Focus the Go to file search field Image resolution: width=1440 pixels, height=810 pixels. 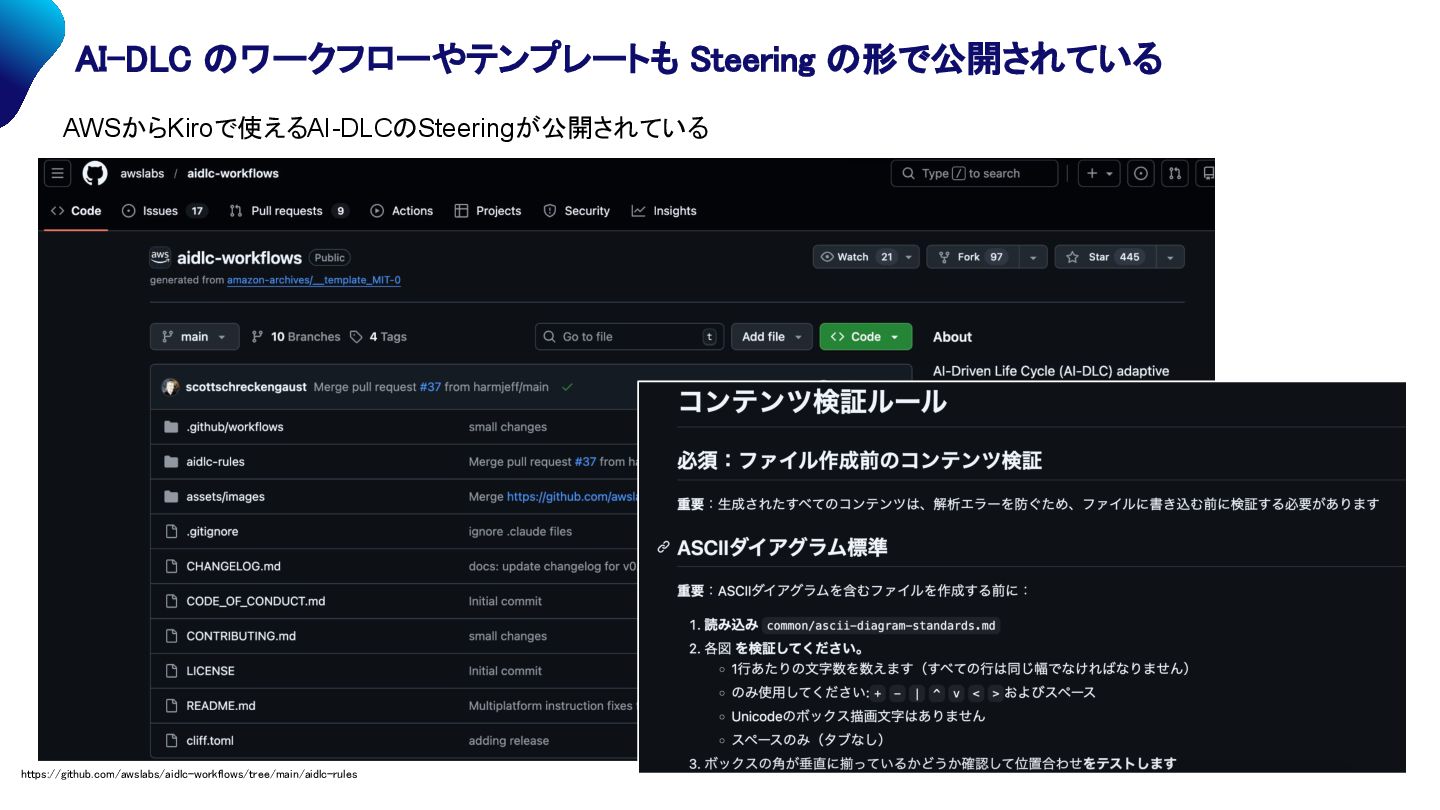click(629, 337)
